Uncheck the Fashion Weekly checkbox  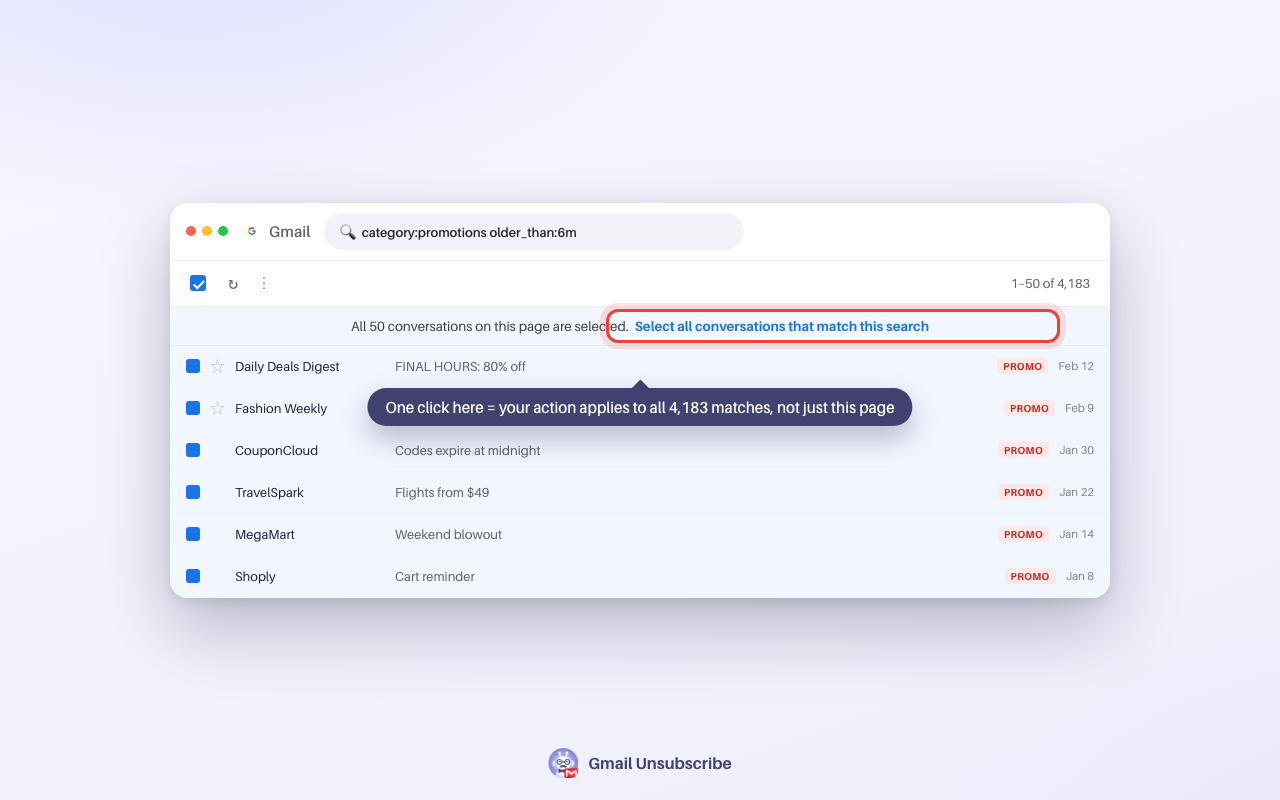tap(193, 408)
